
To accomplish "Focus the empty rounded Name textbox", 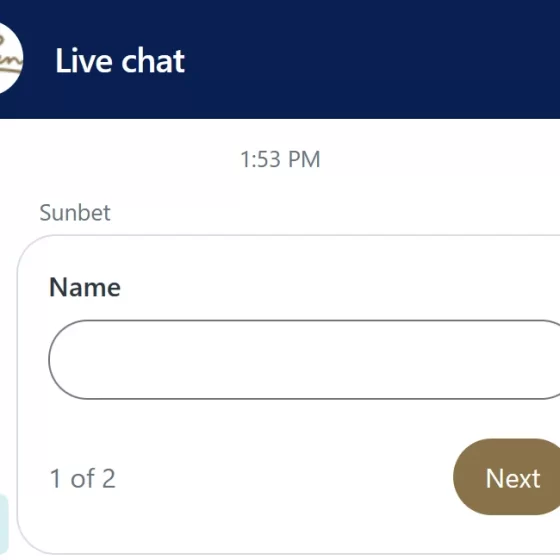I will coord(304,360).
